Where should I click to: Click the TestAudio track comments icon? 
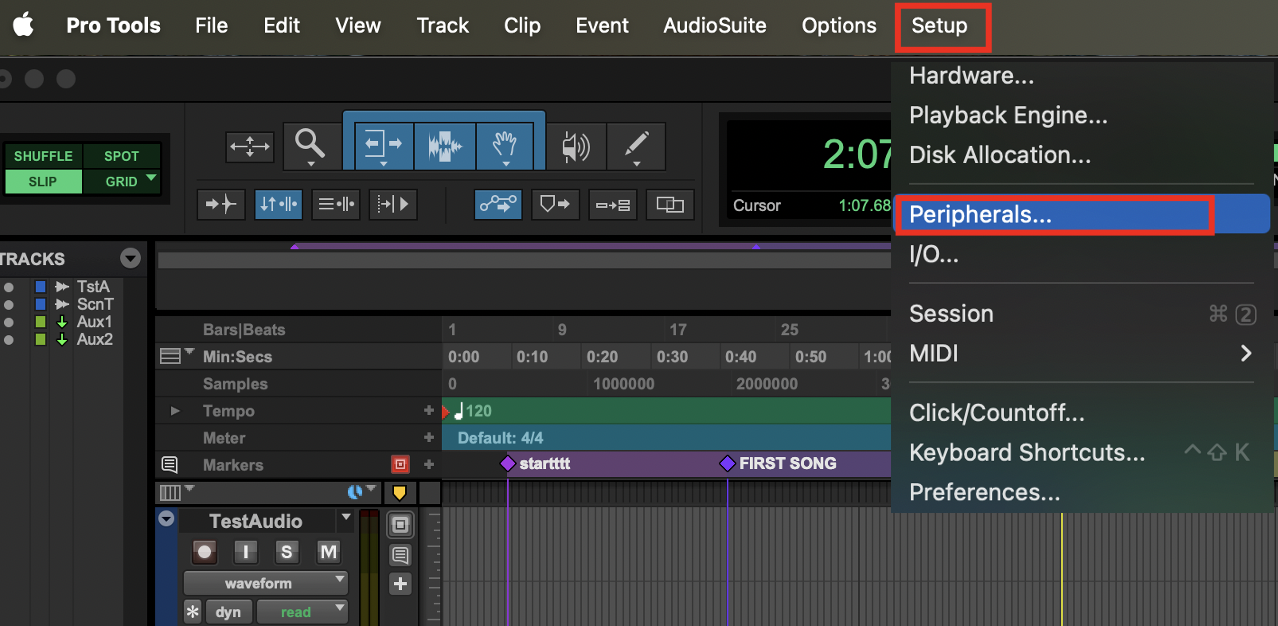click(400, 555)
